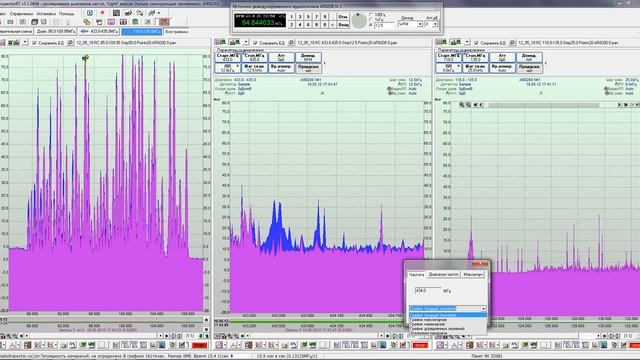Click the red record icon in top toolbar
The image size is (640, 360).
click(102, 13)
